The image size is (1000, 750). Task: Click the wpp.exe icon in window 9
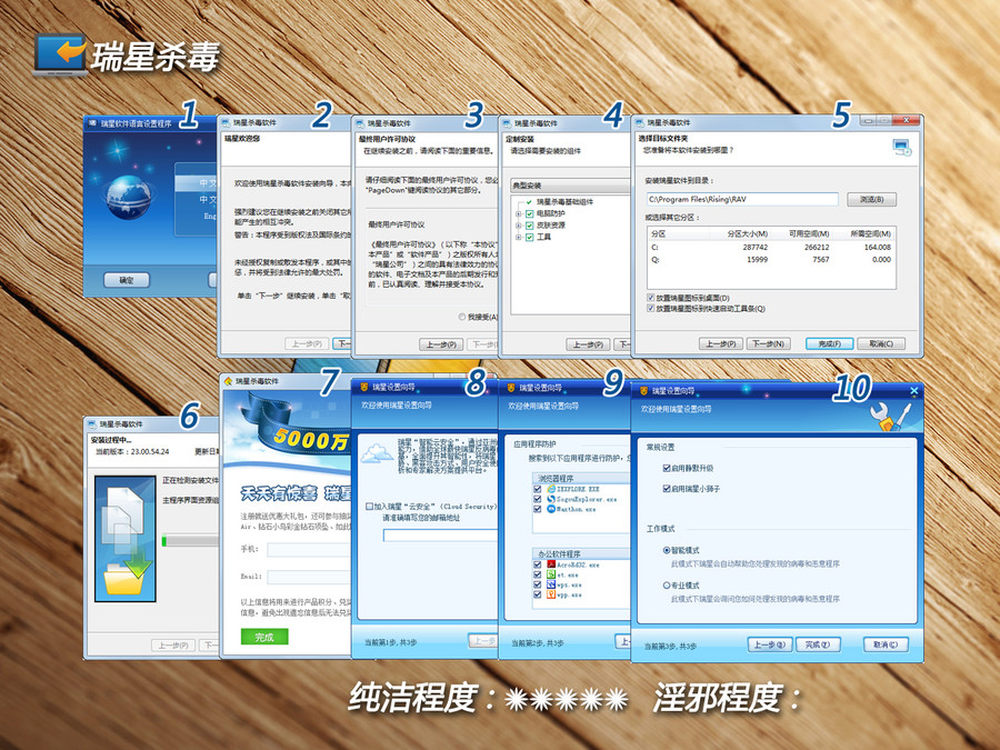click(x=550, y=595)
